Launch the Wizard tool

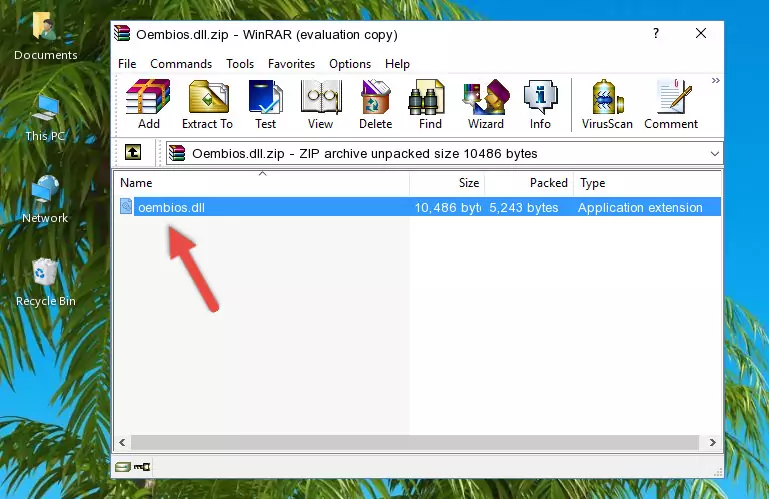pyautogui.click(x=486, y=105)
